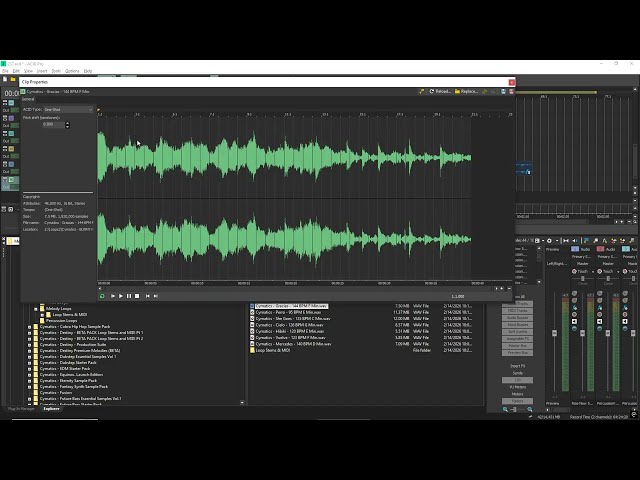Open the File menu
The height and width of the screenshot is (480, 640).
[5, 71]
